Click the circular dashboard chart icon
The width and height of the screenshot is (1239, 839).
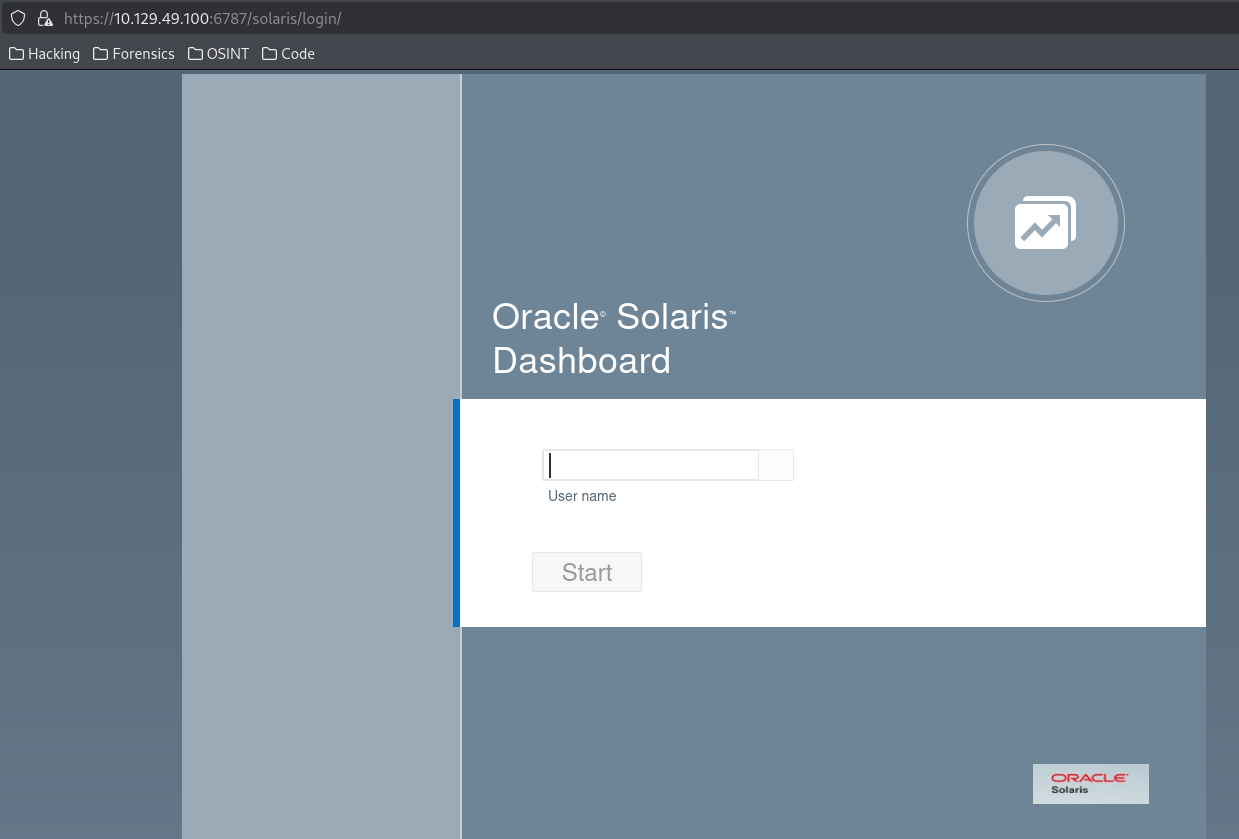[1045, 224]
